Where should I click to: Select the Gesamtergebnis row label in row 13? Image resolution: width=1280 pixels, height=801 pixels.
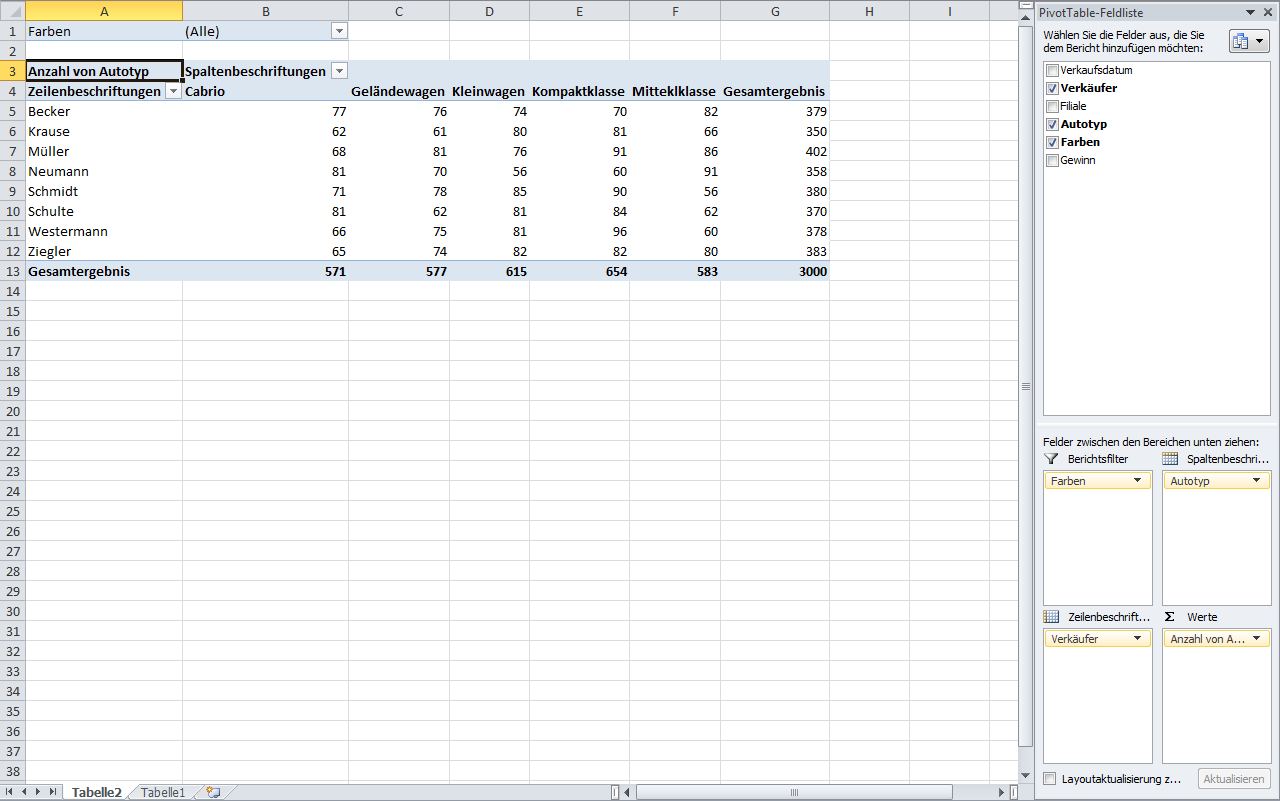coord(104,271)
